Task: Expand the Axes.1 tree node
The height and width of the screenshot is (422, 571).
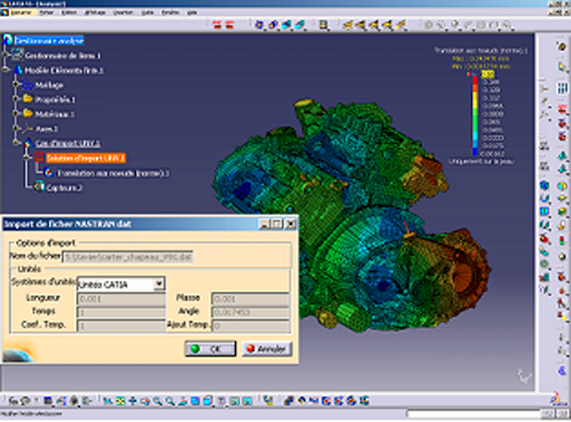Action: pos(16,128)
